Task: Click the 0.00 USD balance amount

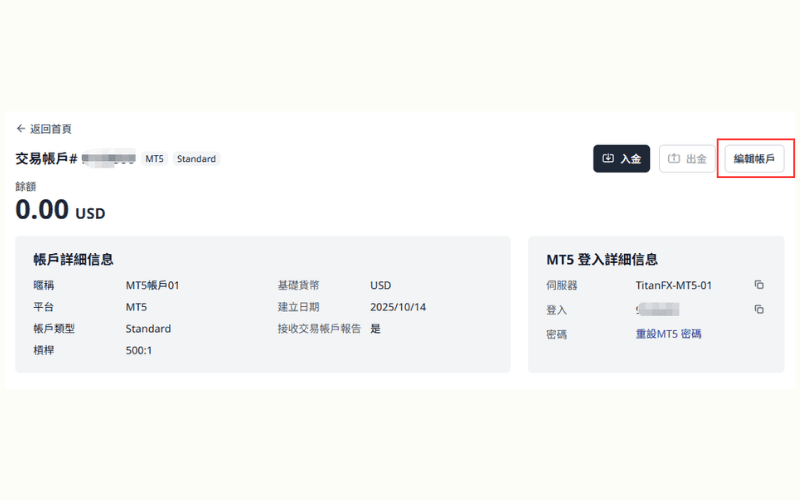Action: 60,210
